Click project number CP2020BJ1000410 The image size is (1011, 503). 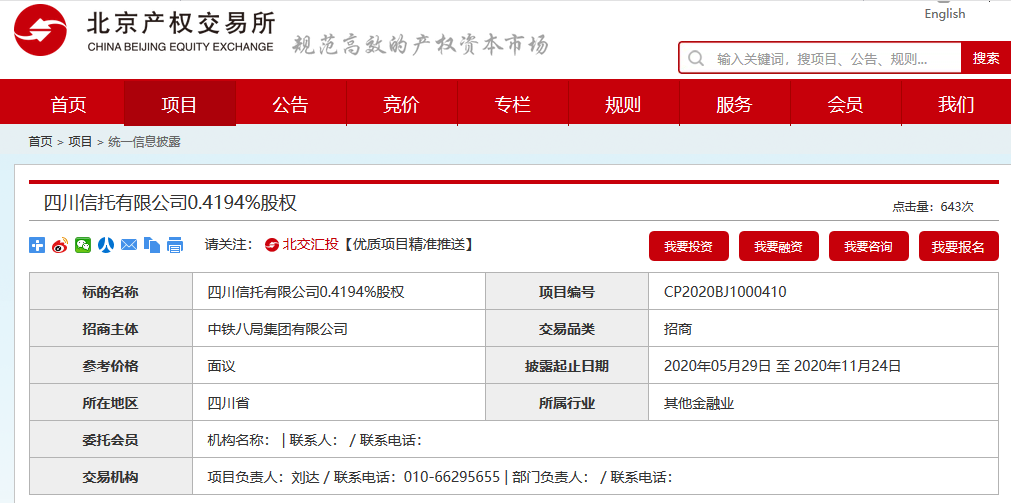point(725,292)
